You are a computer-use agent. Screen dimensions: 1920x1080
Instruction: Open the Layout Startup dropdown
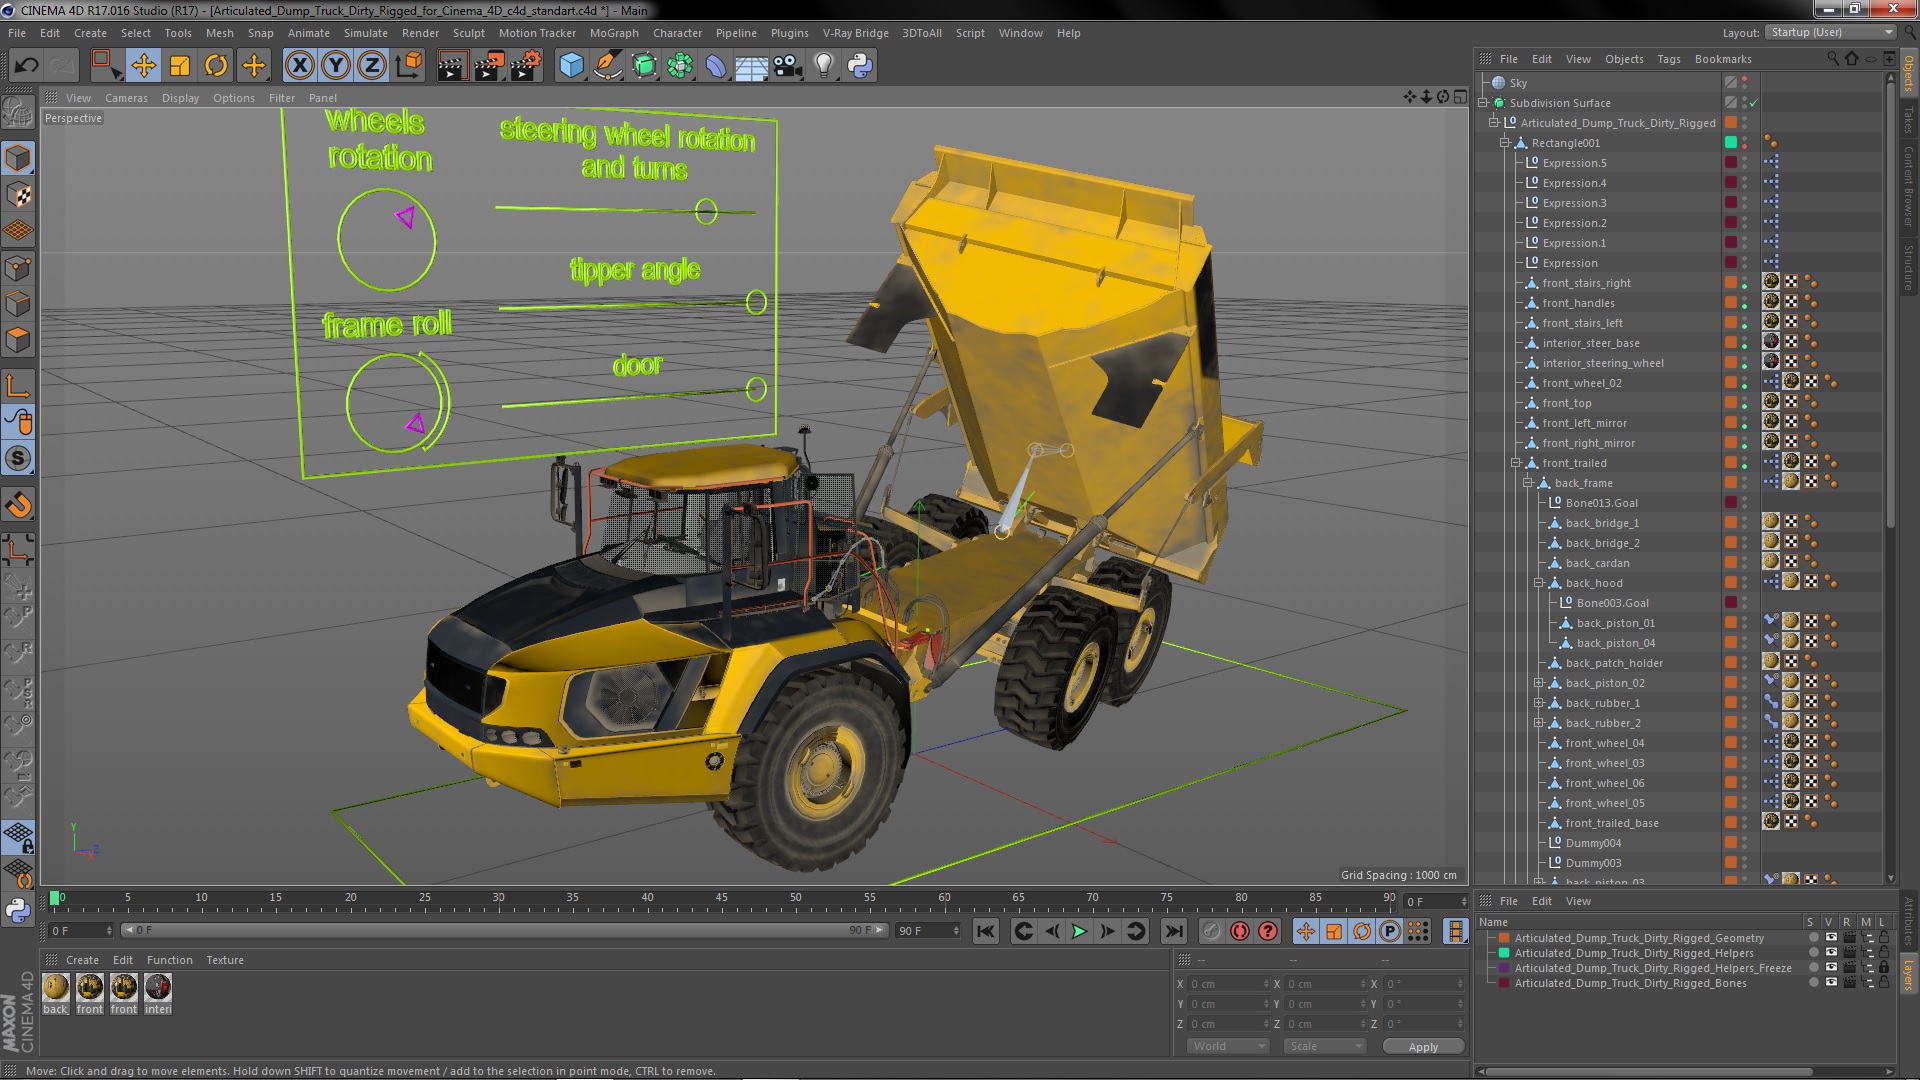pos(1830,32)
